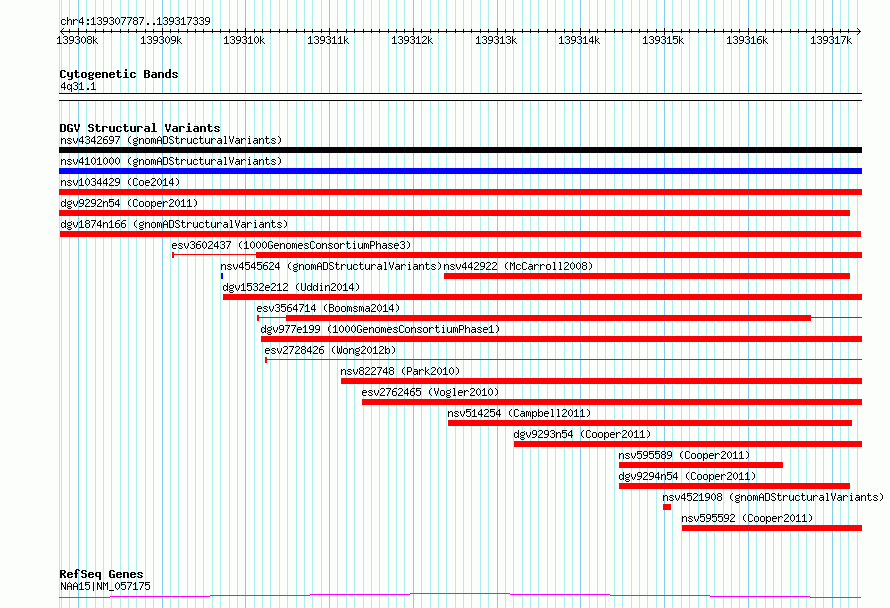Open the nsv1034429 (Coe2014) label

[120, 182]
